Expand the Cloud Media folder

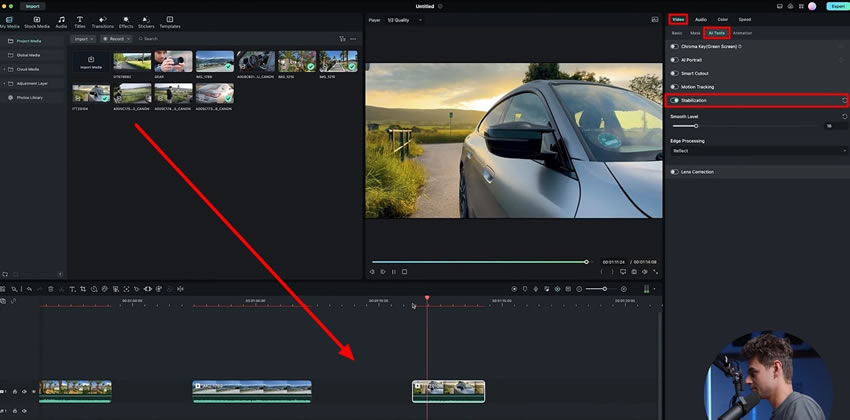[x=4, y=69]
